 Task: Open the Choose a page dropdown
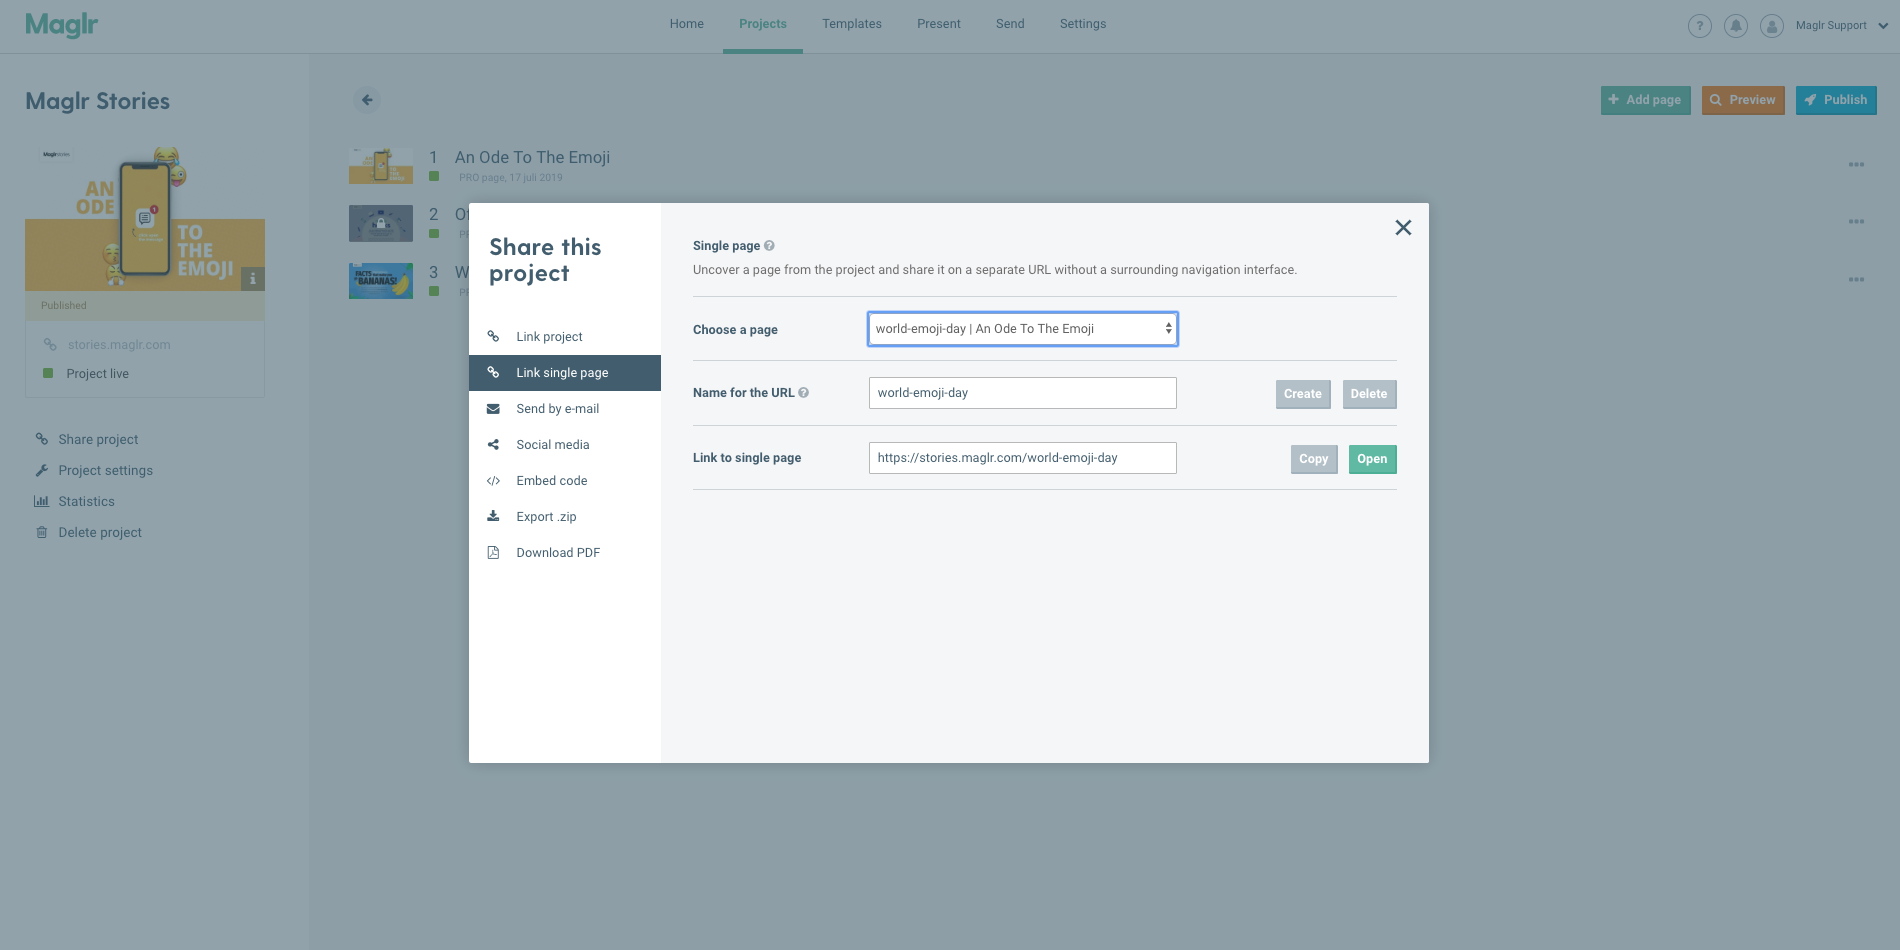[x=1022, y=328]
